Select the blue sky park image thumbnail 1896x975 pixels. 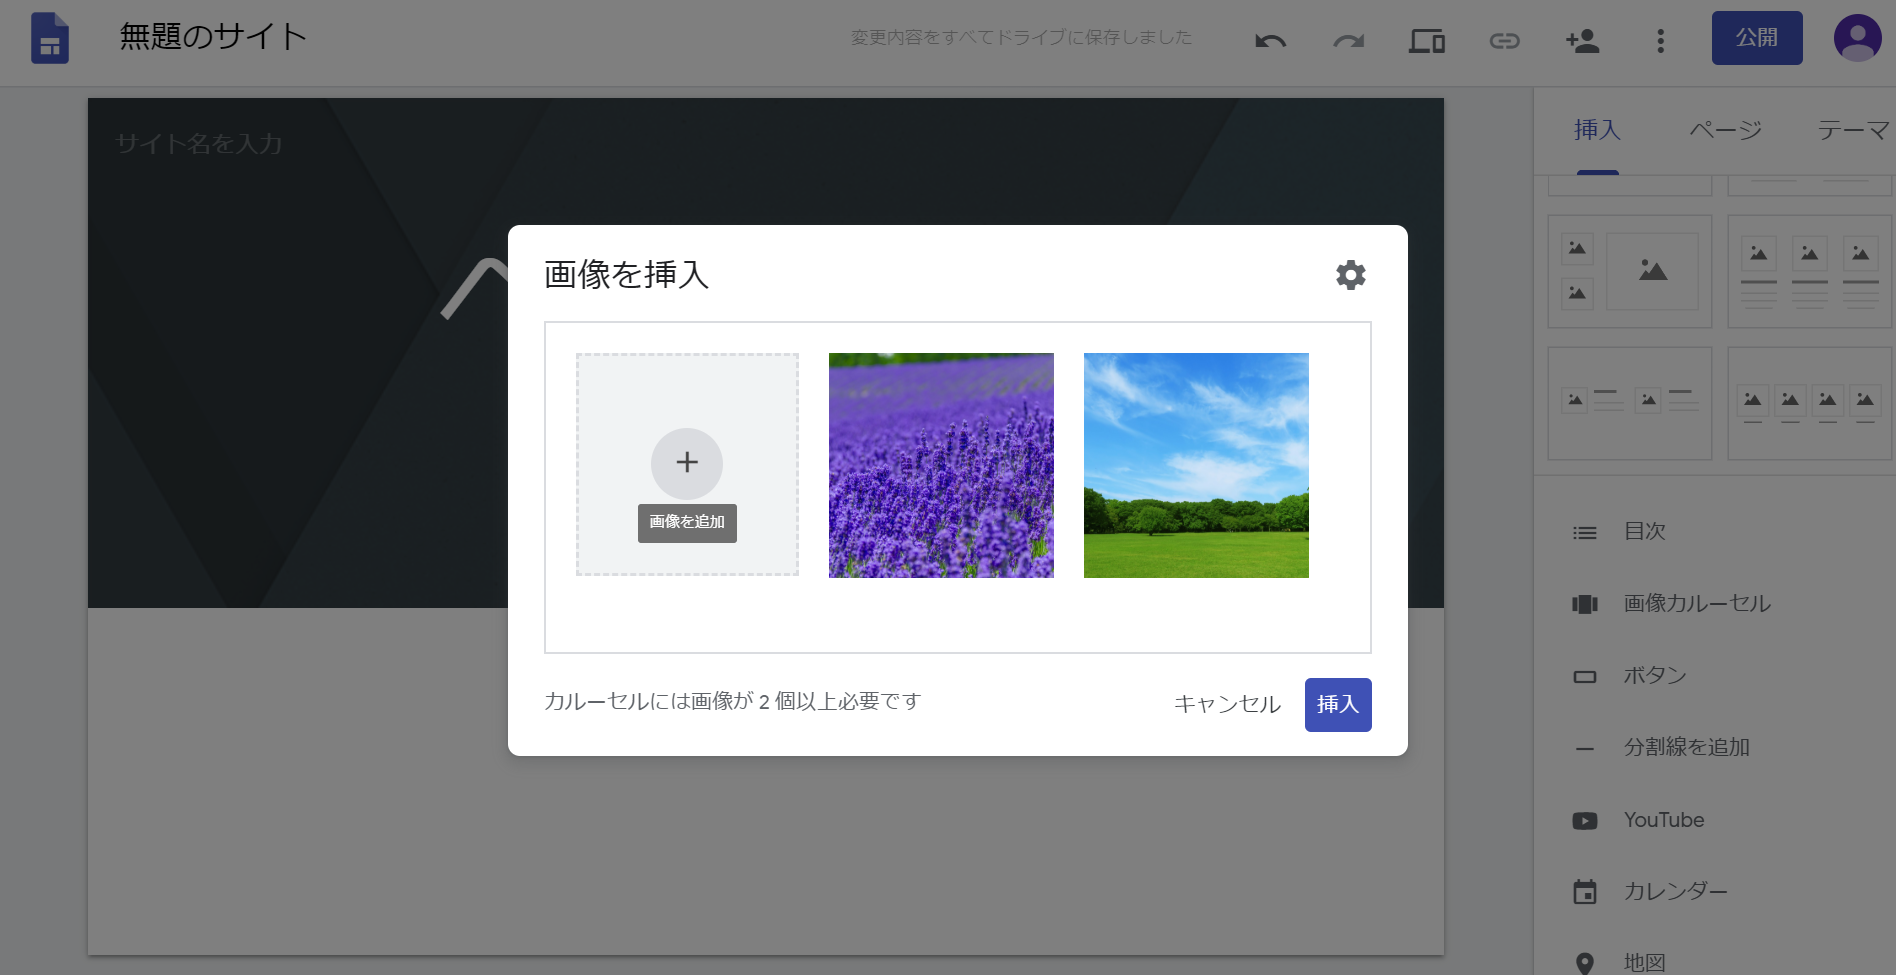tap(1196, 465)
